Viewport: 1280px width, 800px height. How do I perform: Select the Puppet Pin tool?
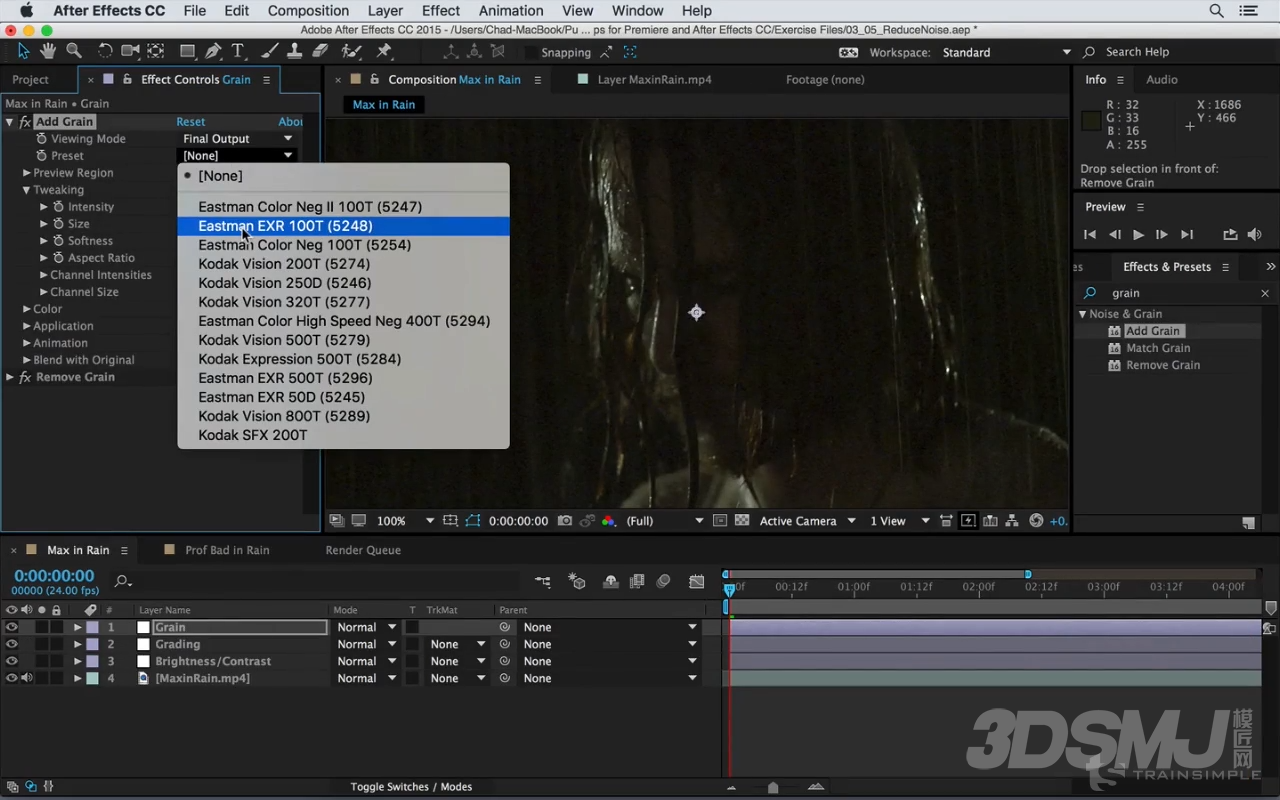pyautogui.click(x=384, y=51)
